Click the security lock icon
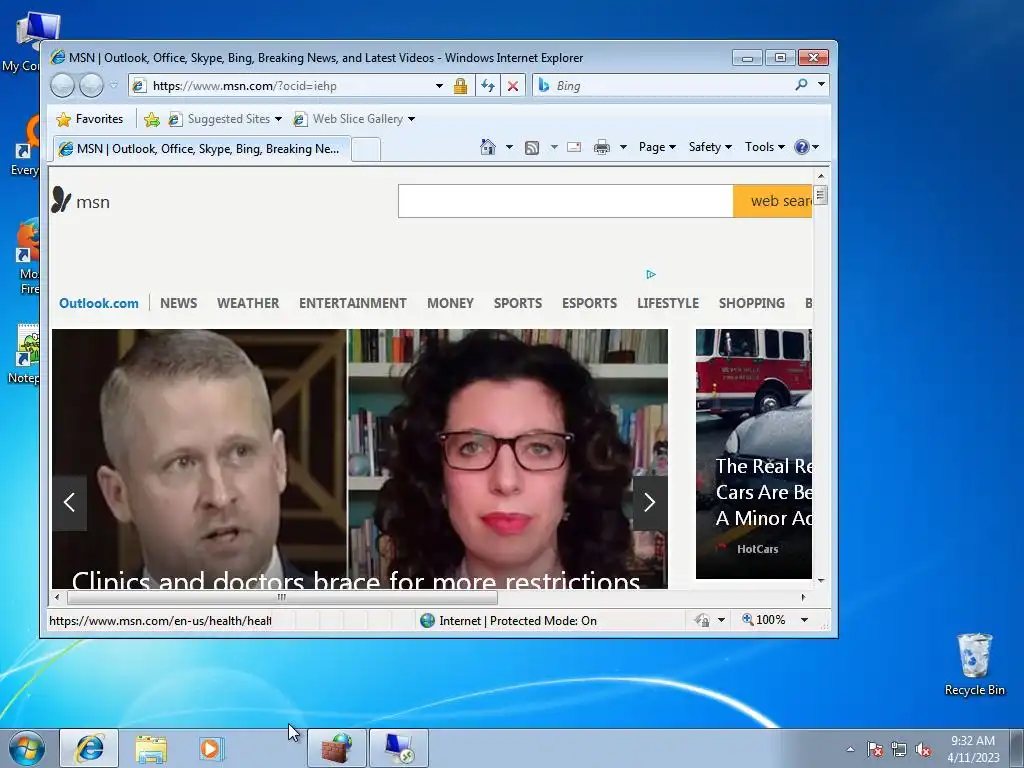The image size is (1024, 768). pos(460,86)
